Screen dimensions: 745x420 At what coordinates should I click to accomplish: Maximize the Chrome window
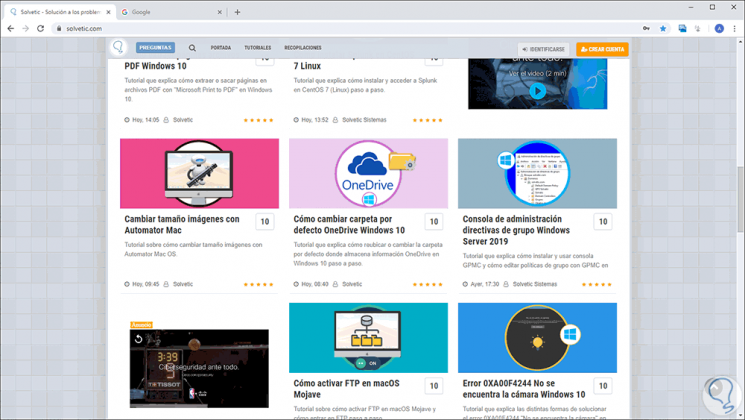click(712, 7)
